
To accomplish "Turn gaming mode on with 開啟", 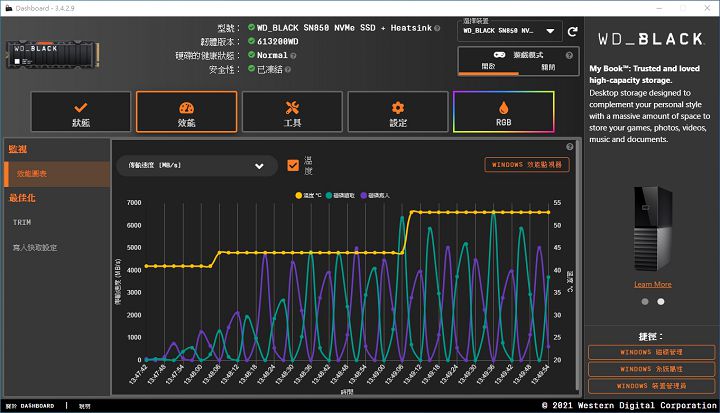I will click(488, 66).
